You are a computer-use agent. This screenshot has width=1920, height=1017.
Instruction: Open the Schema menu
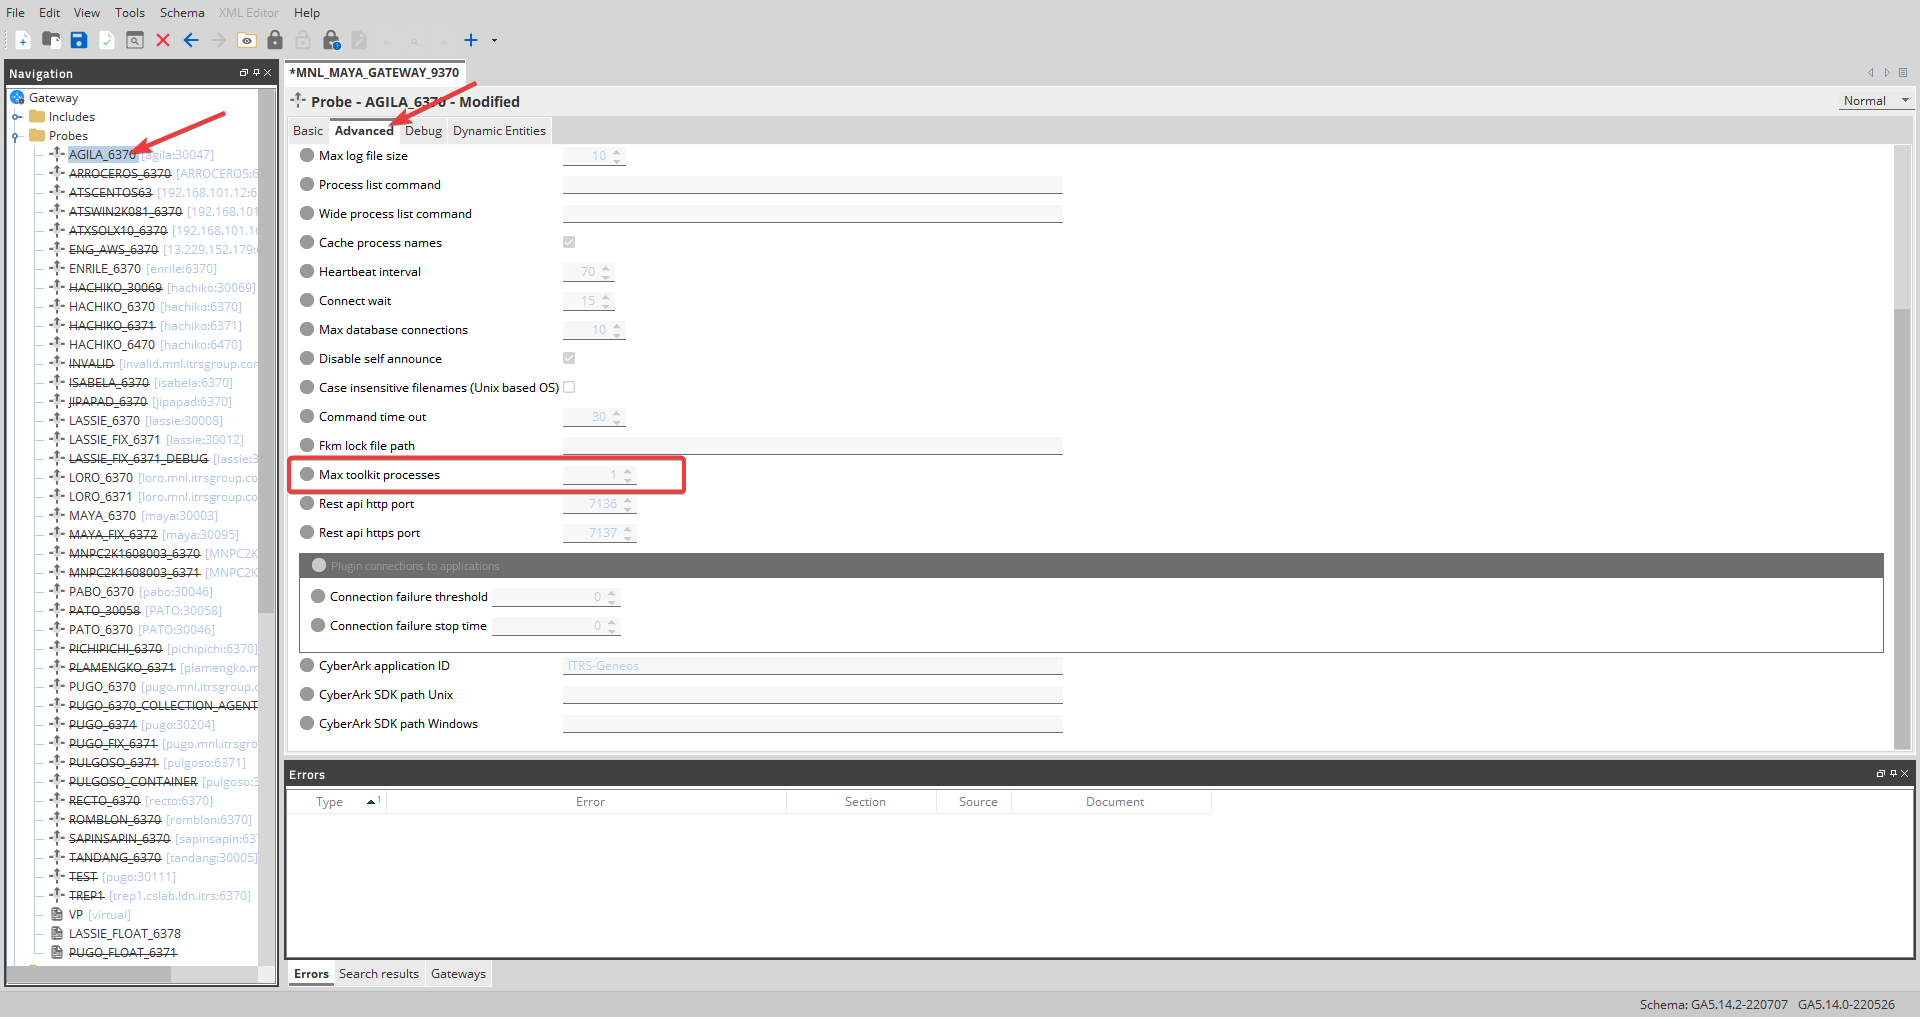coord(182,13)
